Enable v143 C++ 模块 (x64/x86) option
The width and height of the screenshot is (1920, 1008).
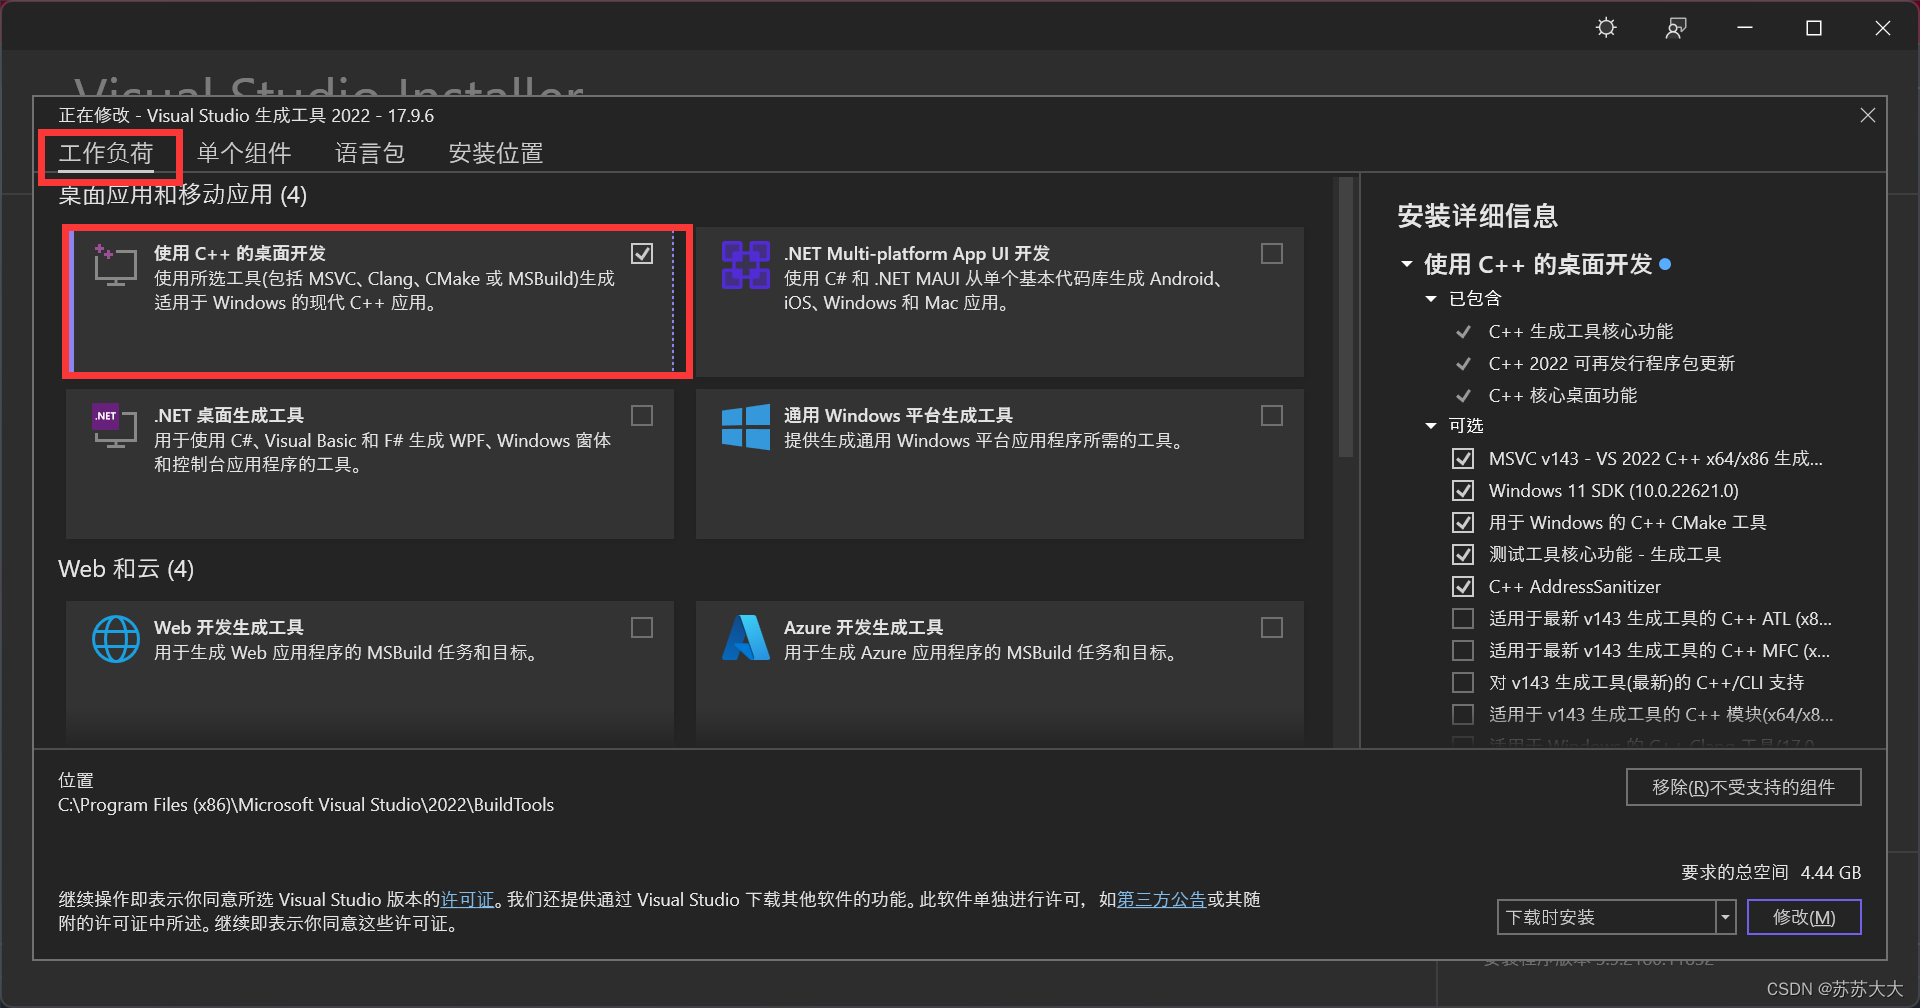pos(1463,715)
